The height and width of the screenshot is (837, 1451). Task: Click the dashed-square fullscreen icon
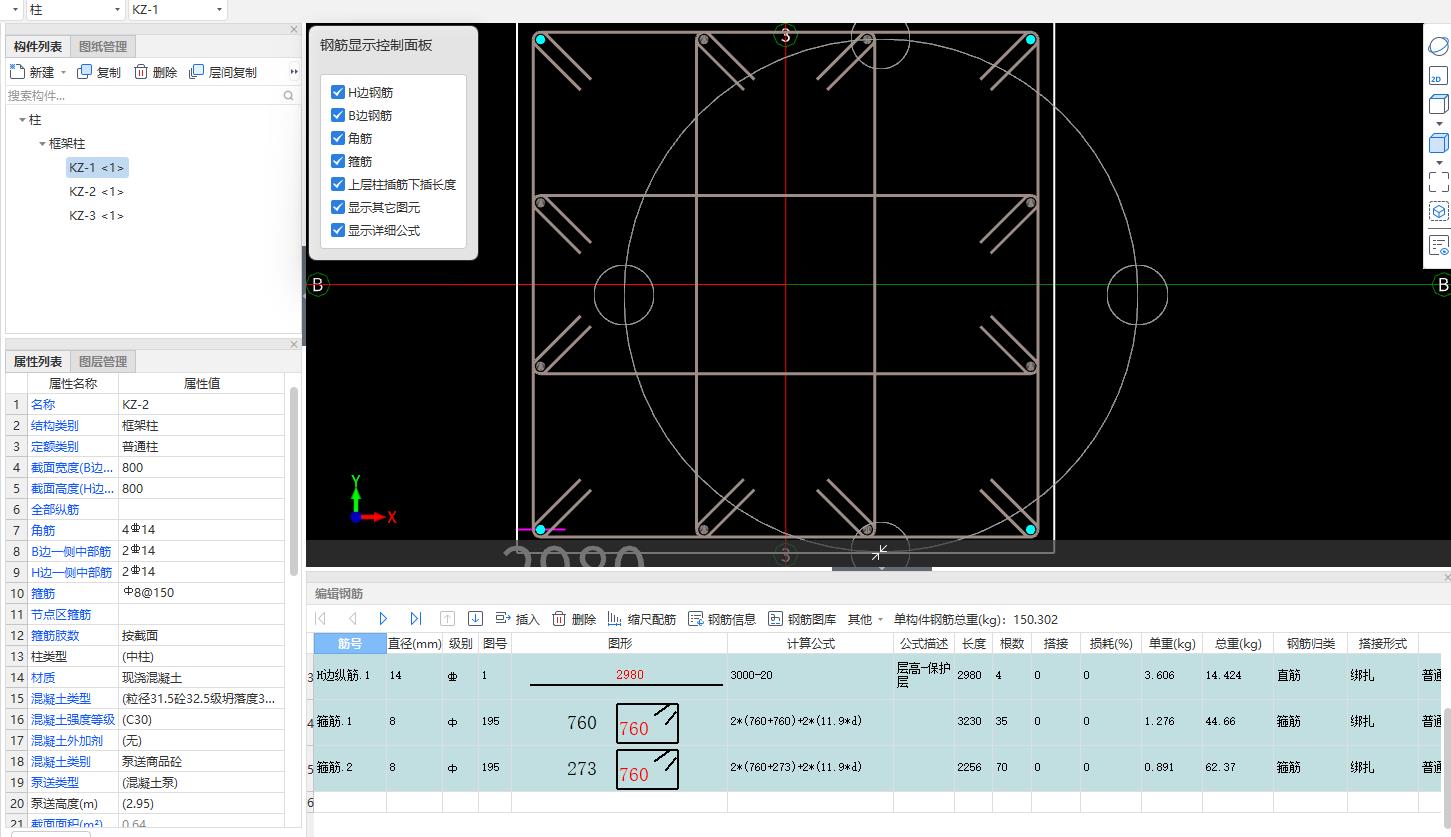1438,181
